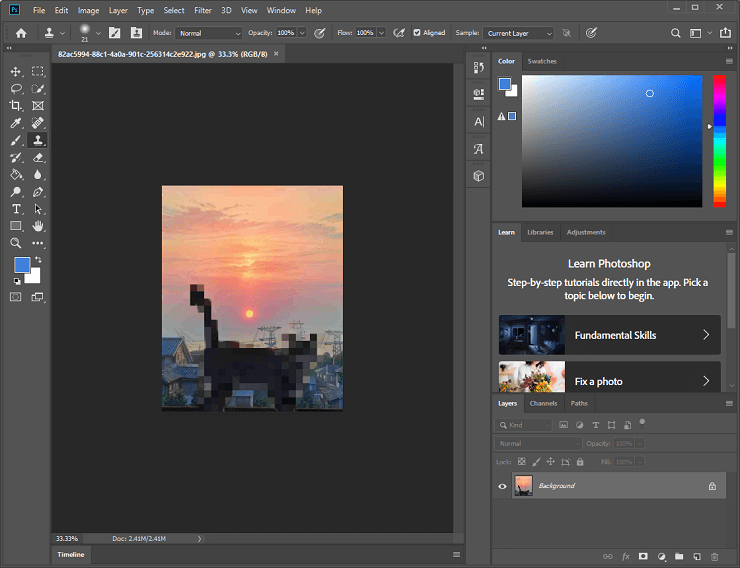
Task: Toggle pressure for size button
Action: (591, 33)
